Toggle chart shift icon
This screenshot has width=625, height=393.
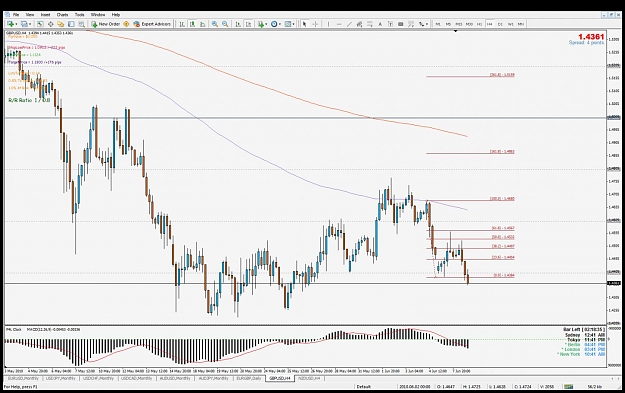(248, 24)
